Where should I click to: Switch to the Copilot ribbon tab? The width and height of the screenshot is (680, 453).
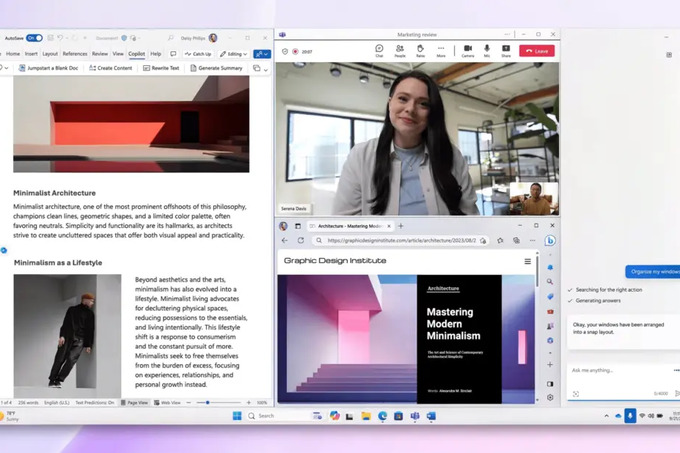pos(136,54)
